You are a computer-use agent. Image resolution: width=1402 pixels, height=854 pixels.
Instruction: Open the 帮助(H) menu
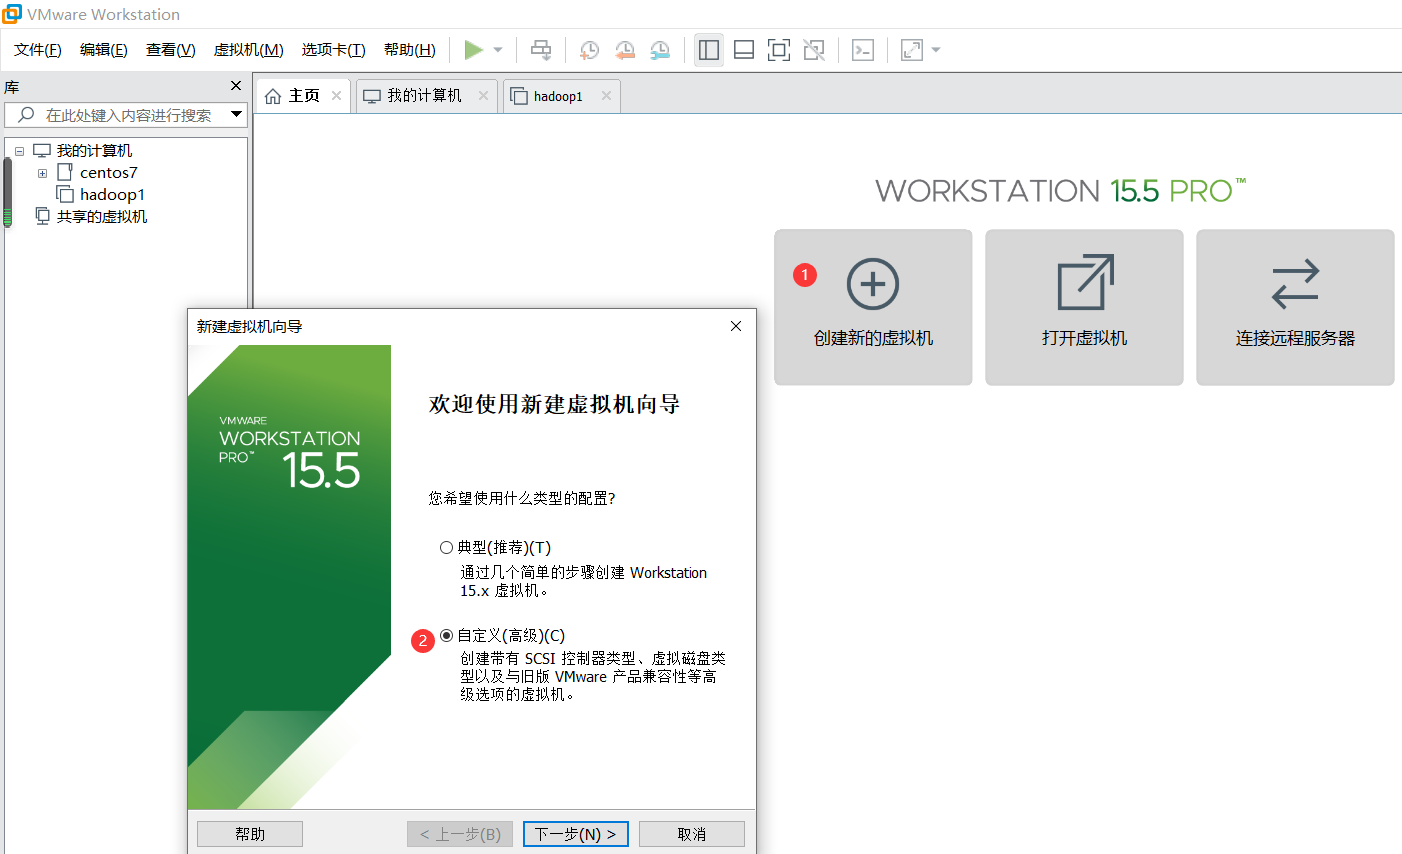[x=410, y=50]
